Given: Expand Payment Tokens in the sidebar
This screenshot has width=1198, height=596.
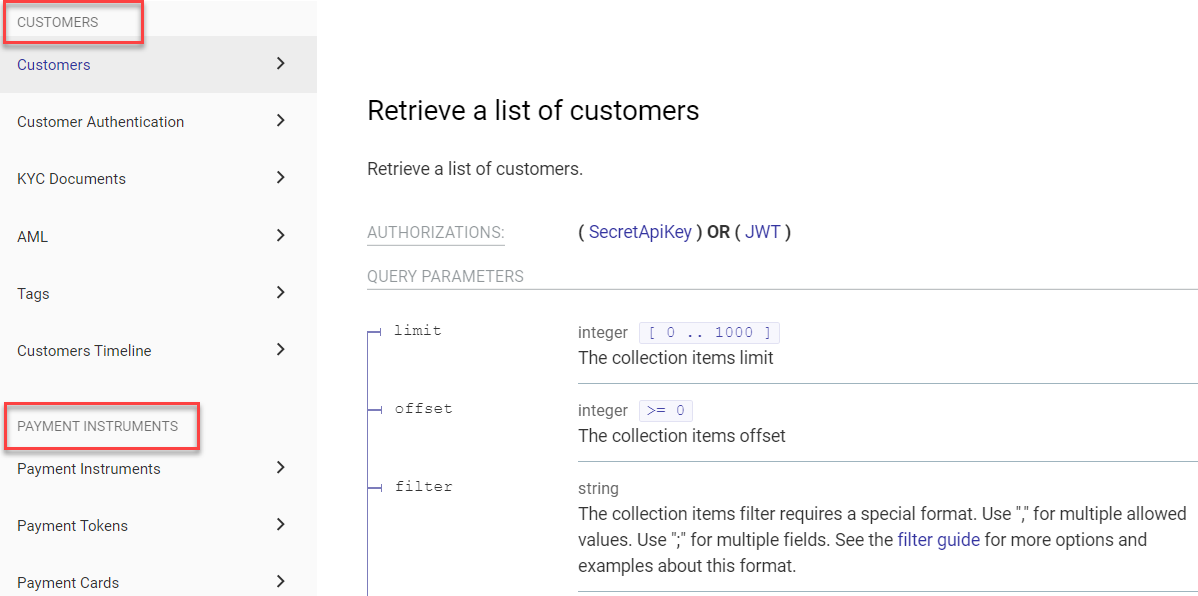Looking at the screenshot, I should (72, 525).
